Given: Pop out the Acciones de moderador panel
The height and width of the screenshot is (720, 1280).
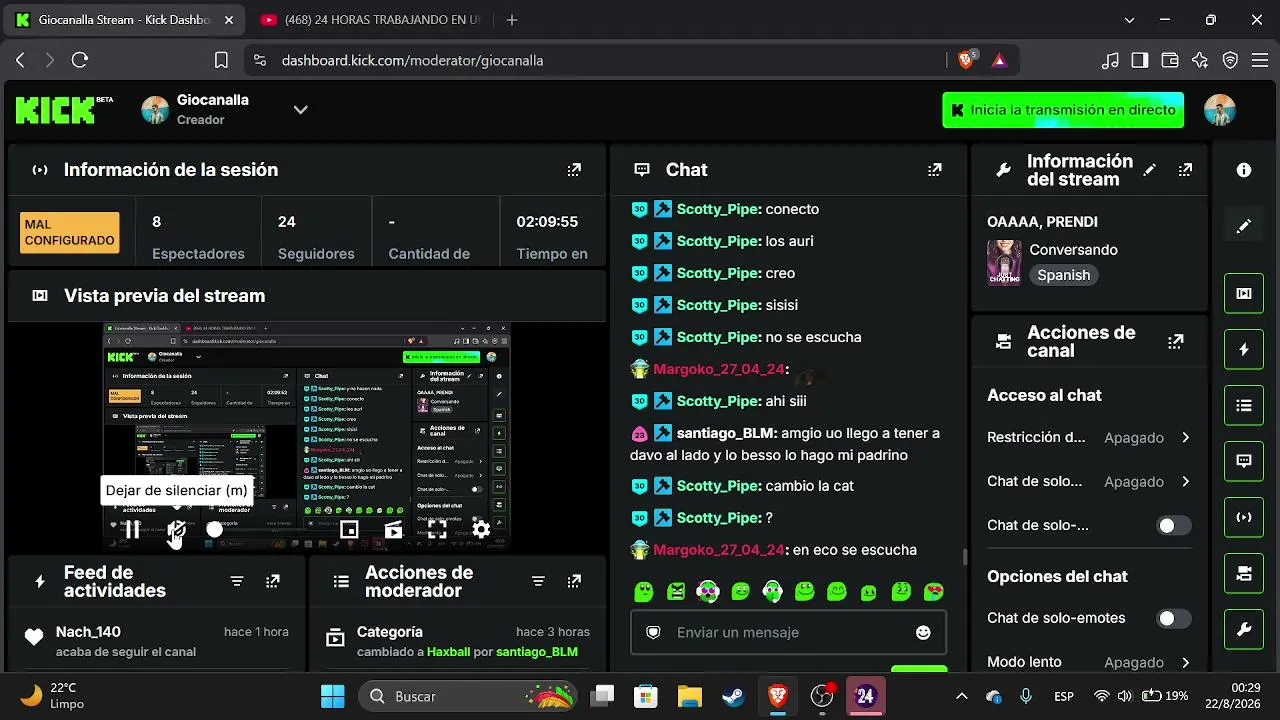Looking at the screenshot, I should 574,581.
